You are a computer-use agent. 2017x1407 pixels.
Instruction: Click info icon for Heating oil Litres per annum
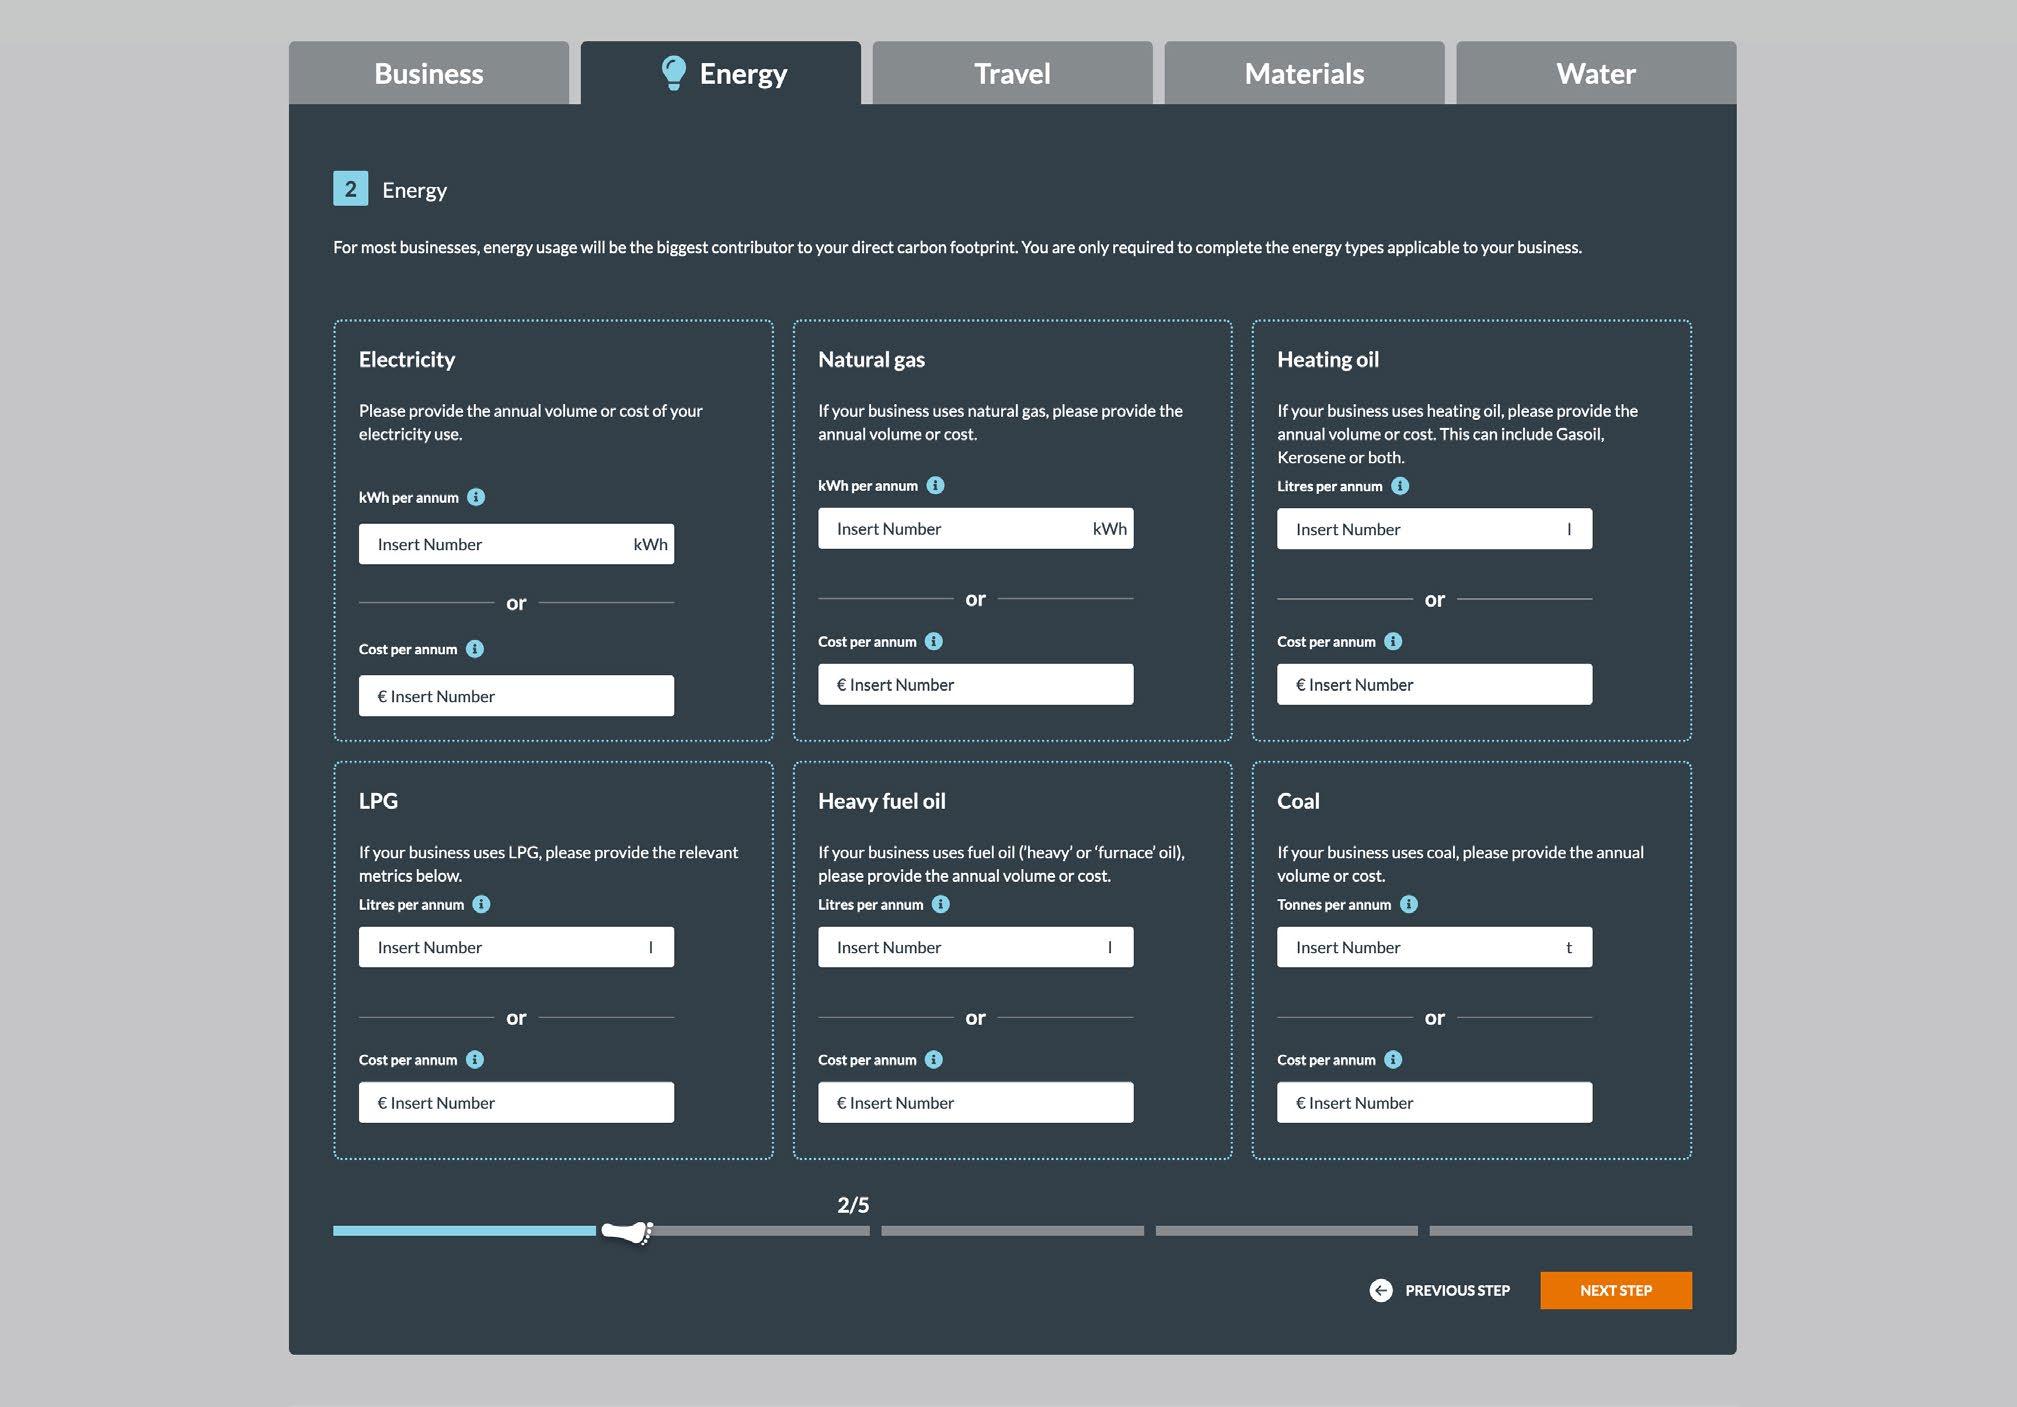pyautogui.click(x=1400, y=486)
